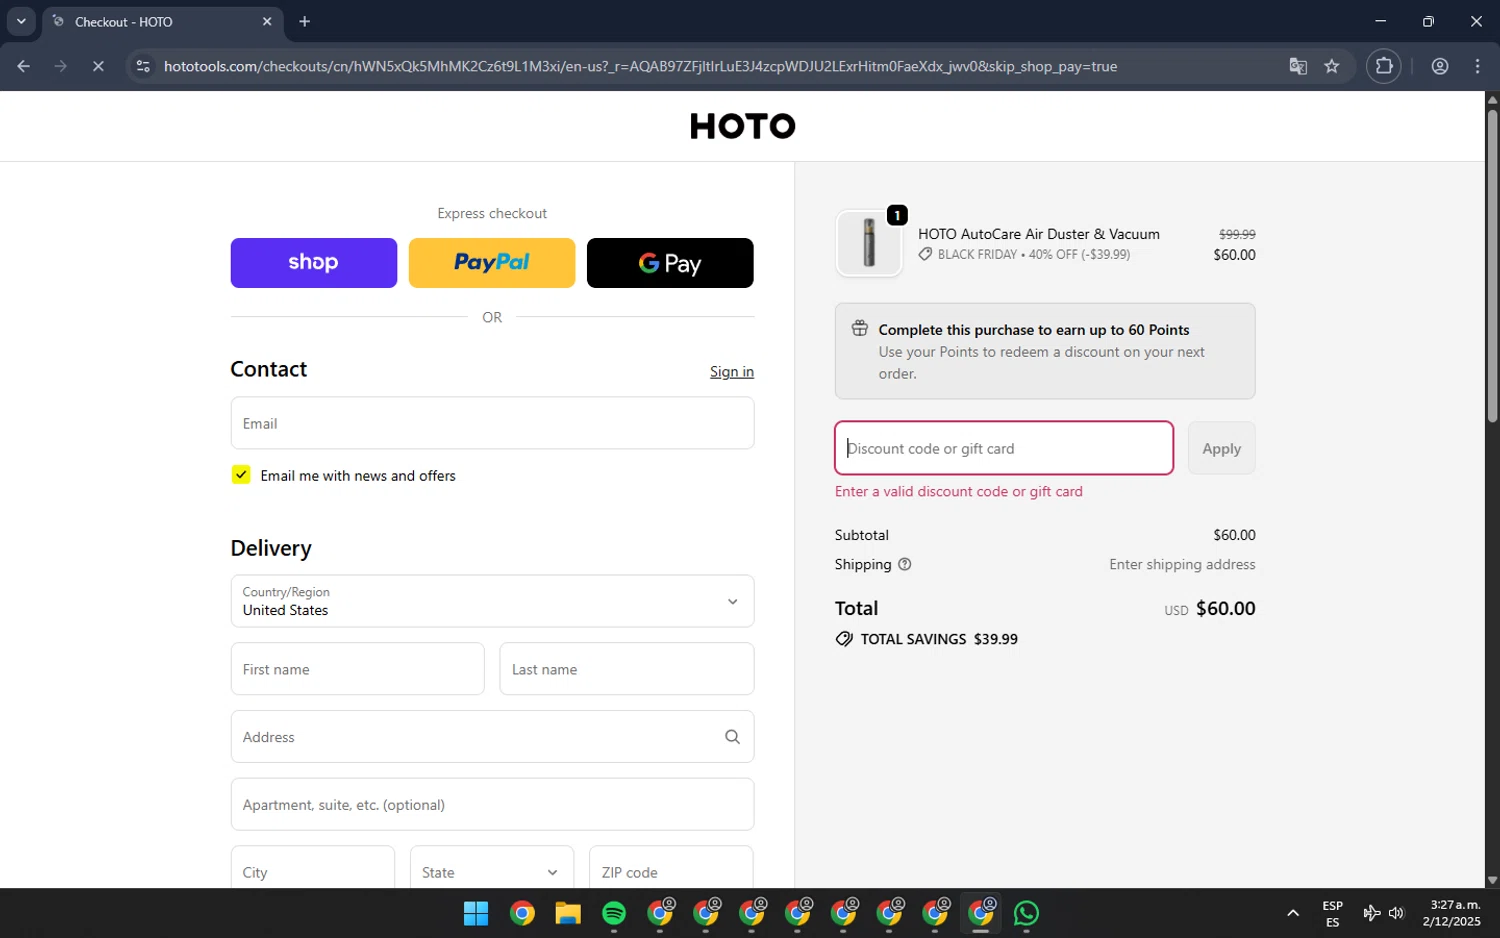Image resolution: width=1500 pixels, height=938 pixels.
Task: Select the Address input field
Action: (492, 737)
